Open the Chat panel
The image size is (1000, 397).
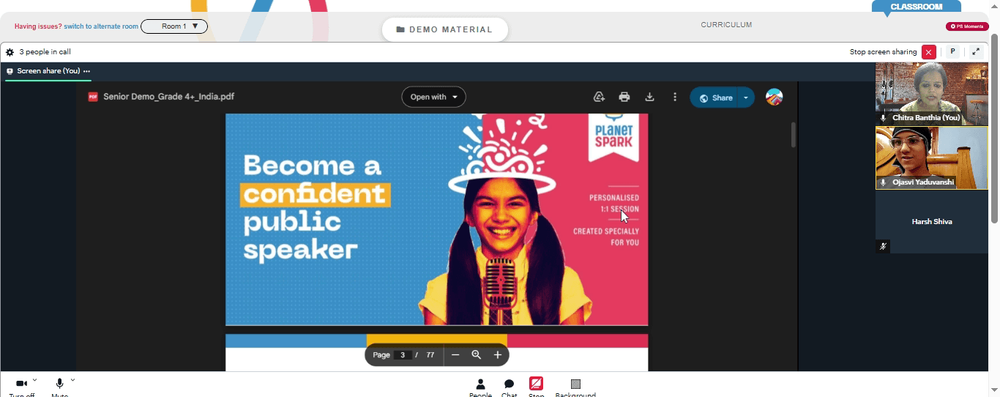coord(509,386)
